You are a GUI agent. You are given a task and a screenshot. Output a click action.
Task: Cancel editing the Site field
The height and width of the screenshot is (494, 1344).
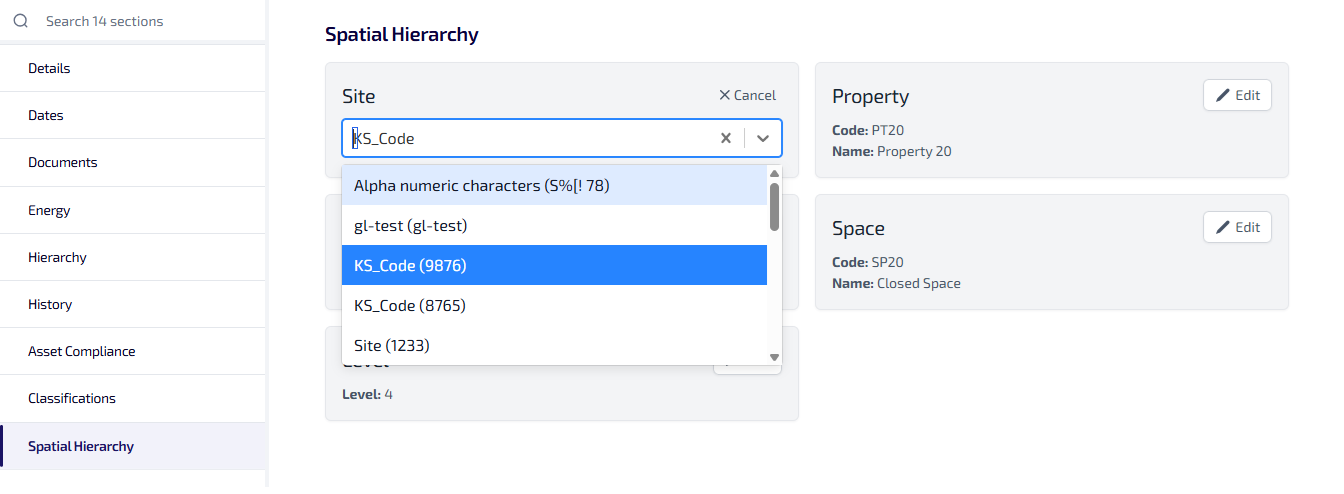pyautogui.click(x=747, y=96)
